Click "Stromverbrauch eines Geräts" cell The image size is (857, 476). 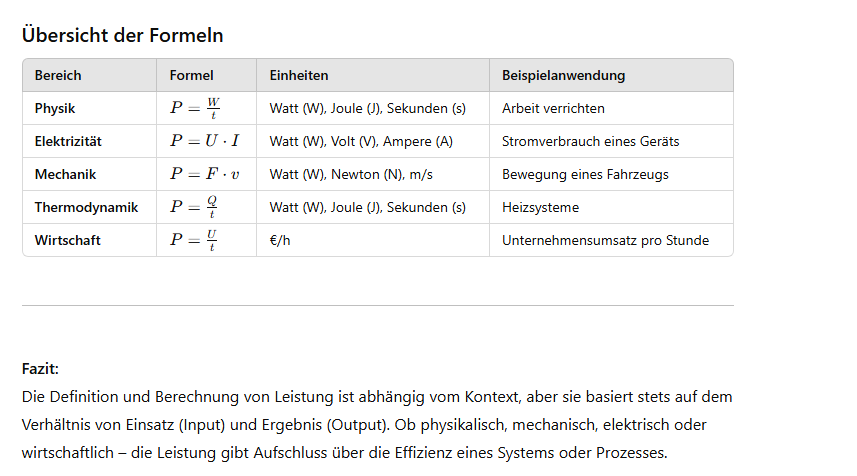tap(590, 141)
